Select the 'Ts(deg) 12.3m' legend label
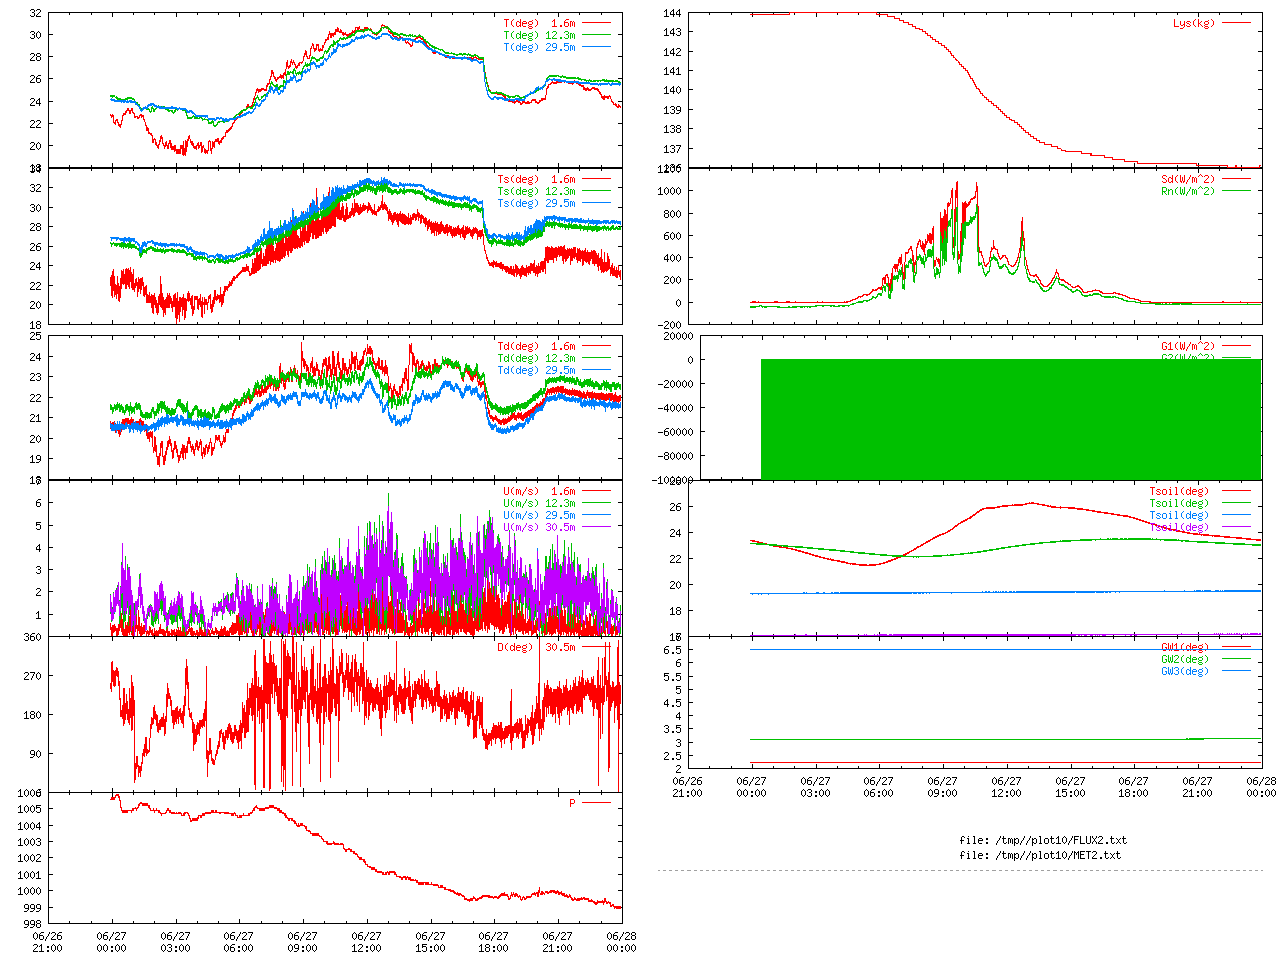 pos(536,192)
